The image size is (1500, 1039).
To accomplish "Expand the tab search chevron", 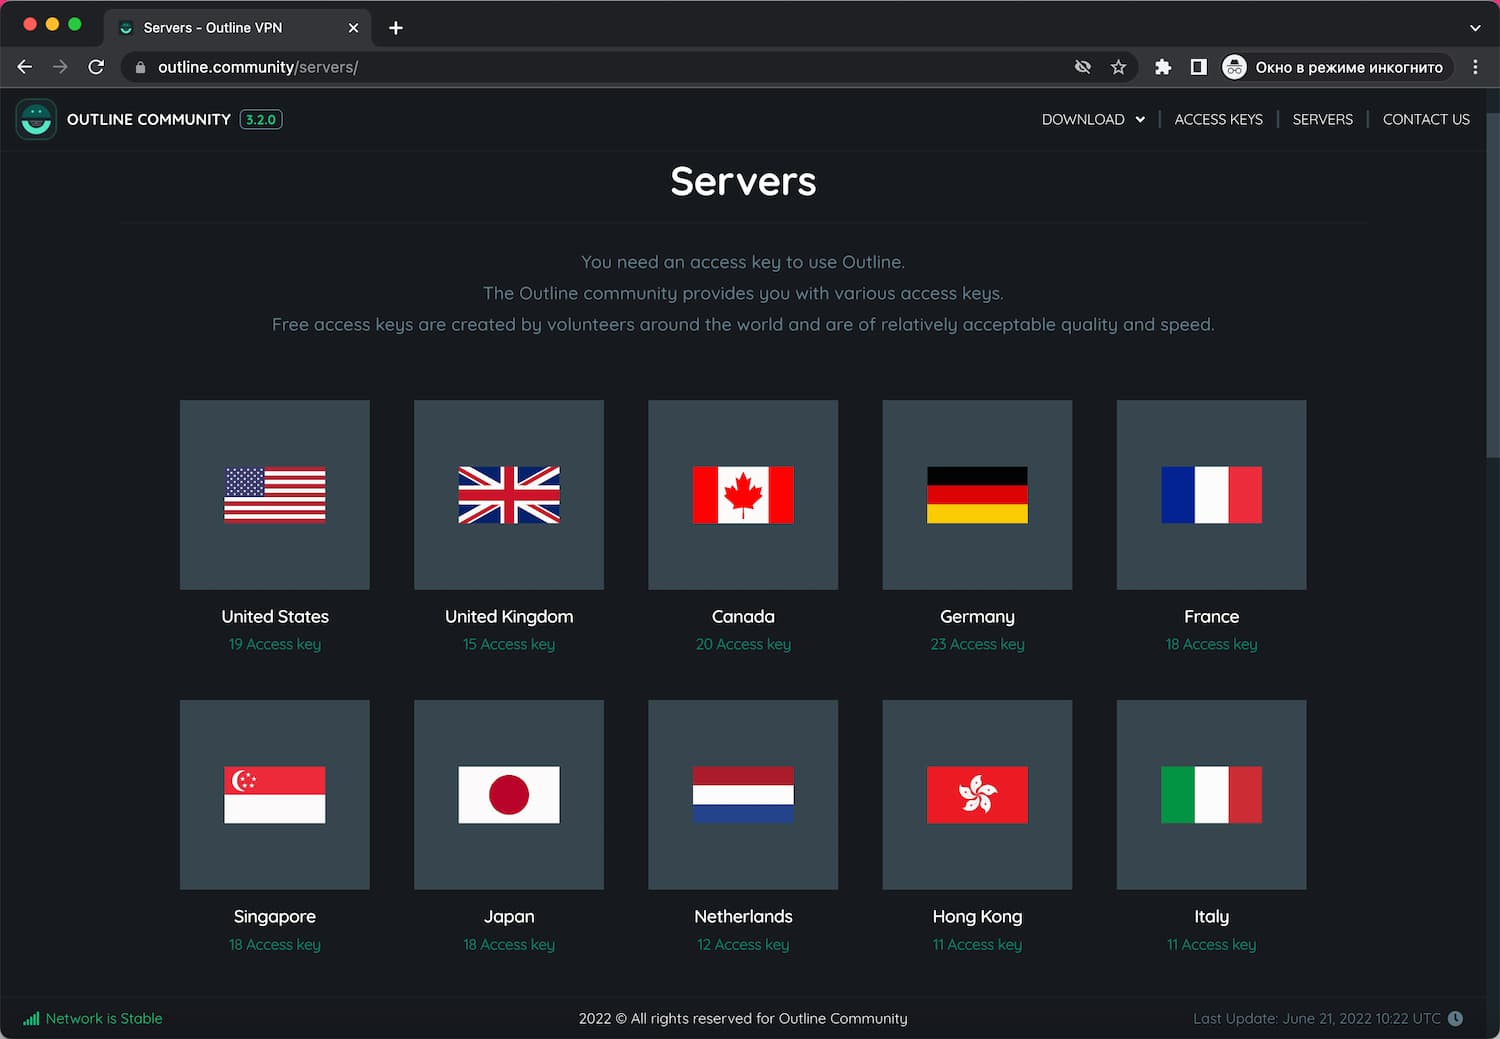I will pos(1475,28).
